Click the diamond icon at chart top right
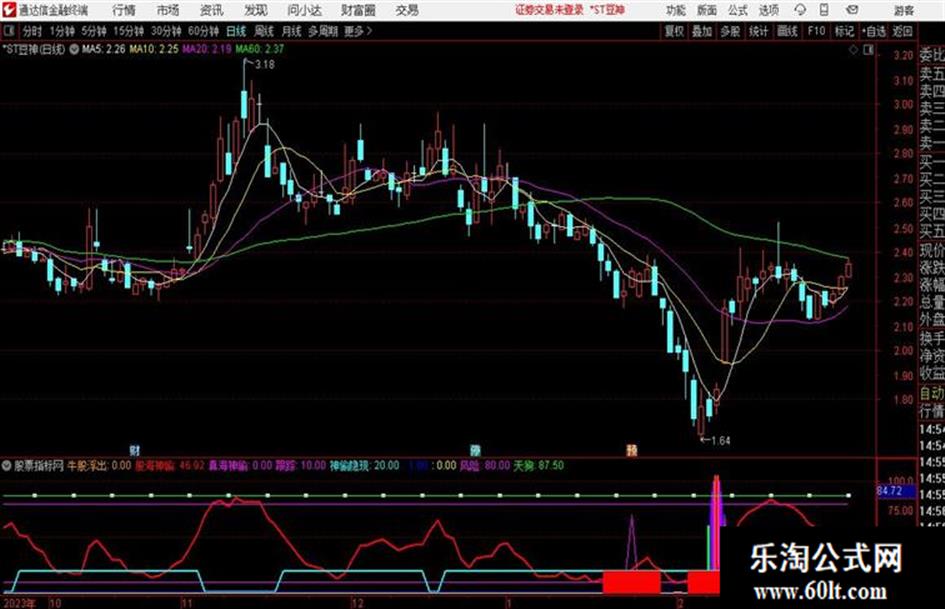This screenshot has width=945, height=609. coord(853,50)
